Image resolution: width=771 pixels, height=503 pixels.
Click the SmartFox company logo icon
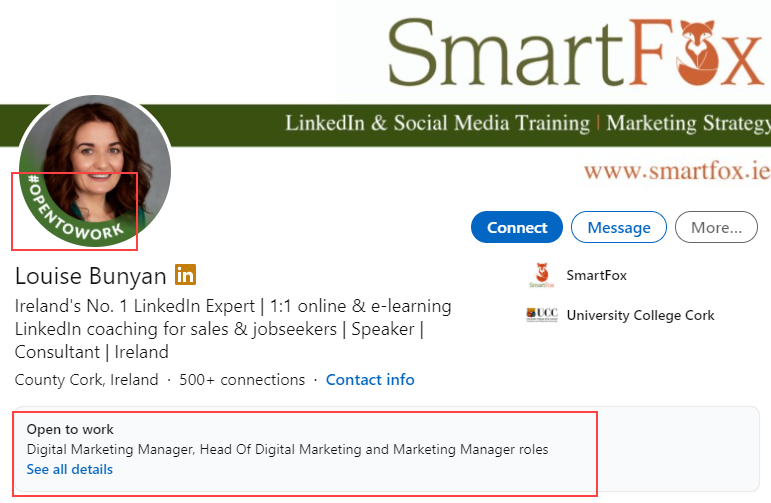tap(542, 275)
